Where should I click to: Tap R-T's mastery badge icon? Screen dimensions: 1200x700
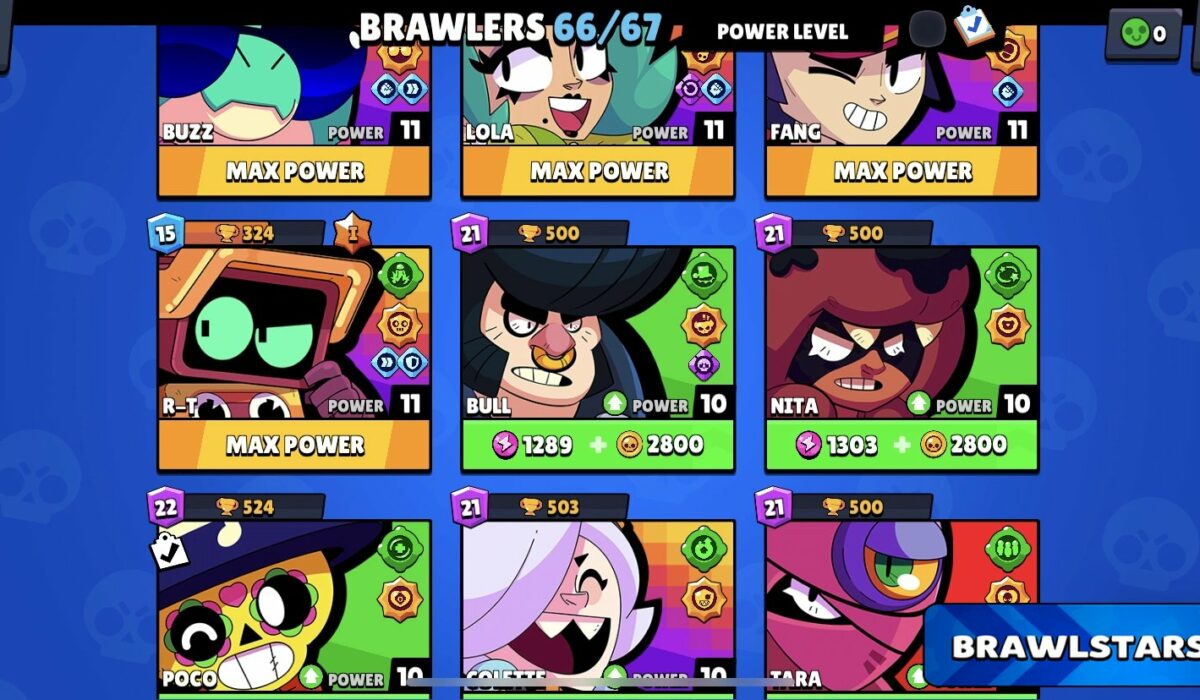coord(352,232)
